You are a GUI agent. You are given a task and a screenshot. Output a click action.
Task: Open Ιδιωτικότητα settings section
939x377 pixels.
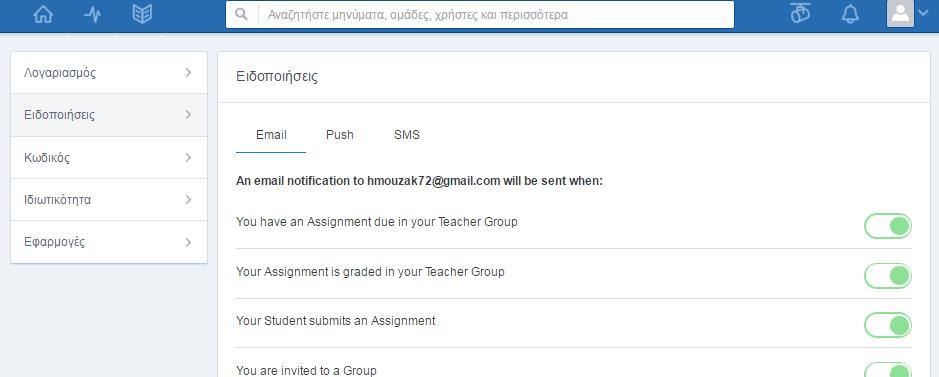click(109, 199)
